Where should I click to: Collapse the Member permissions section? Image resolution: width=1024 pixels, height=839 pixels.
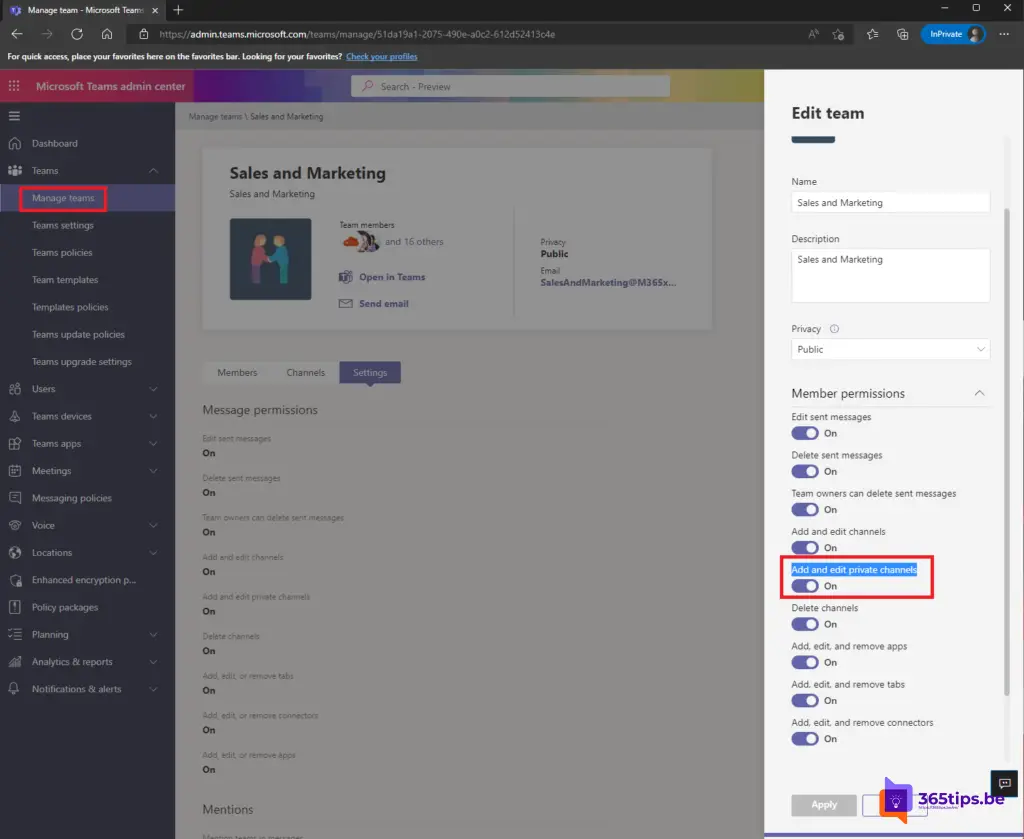coord(979,393)
